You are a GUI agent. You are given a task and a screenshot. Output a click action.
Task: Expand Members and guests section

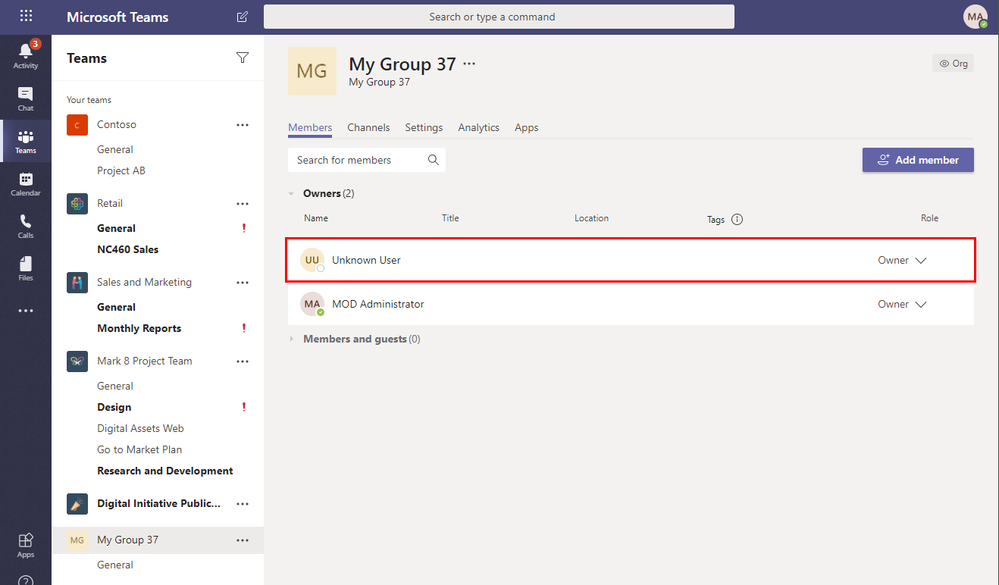coord(291,339)
